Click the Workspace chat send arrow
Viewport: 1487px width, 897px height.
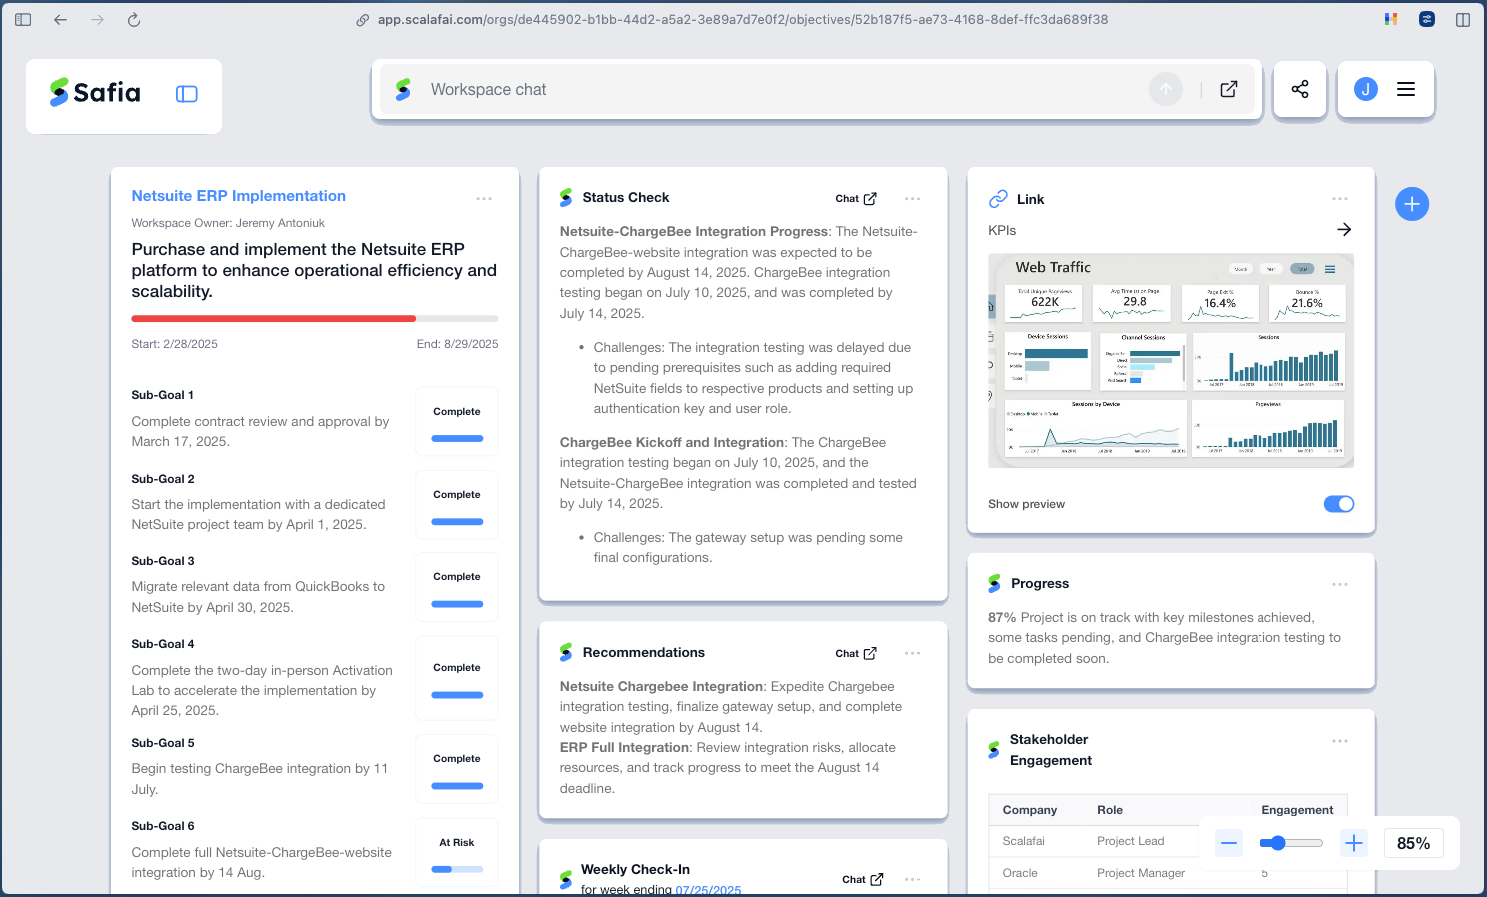point(1166,89)
